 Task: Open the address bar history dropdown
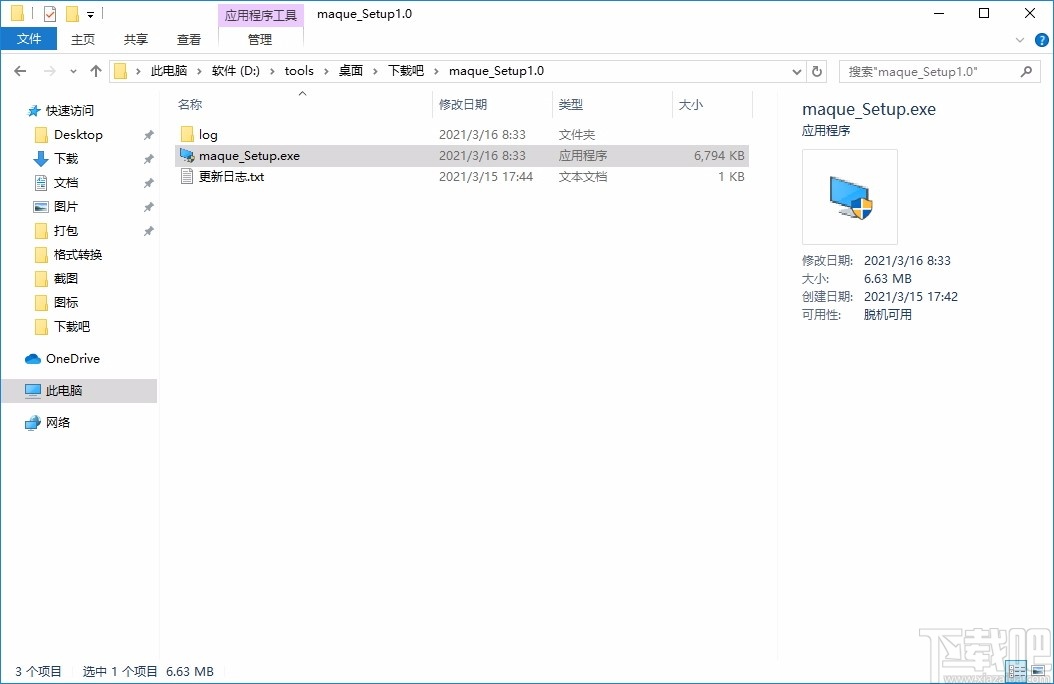tap(795, 71)
